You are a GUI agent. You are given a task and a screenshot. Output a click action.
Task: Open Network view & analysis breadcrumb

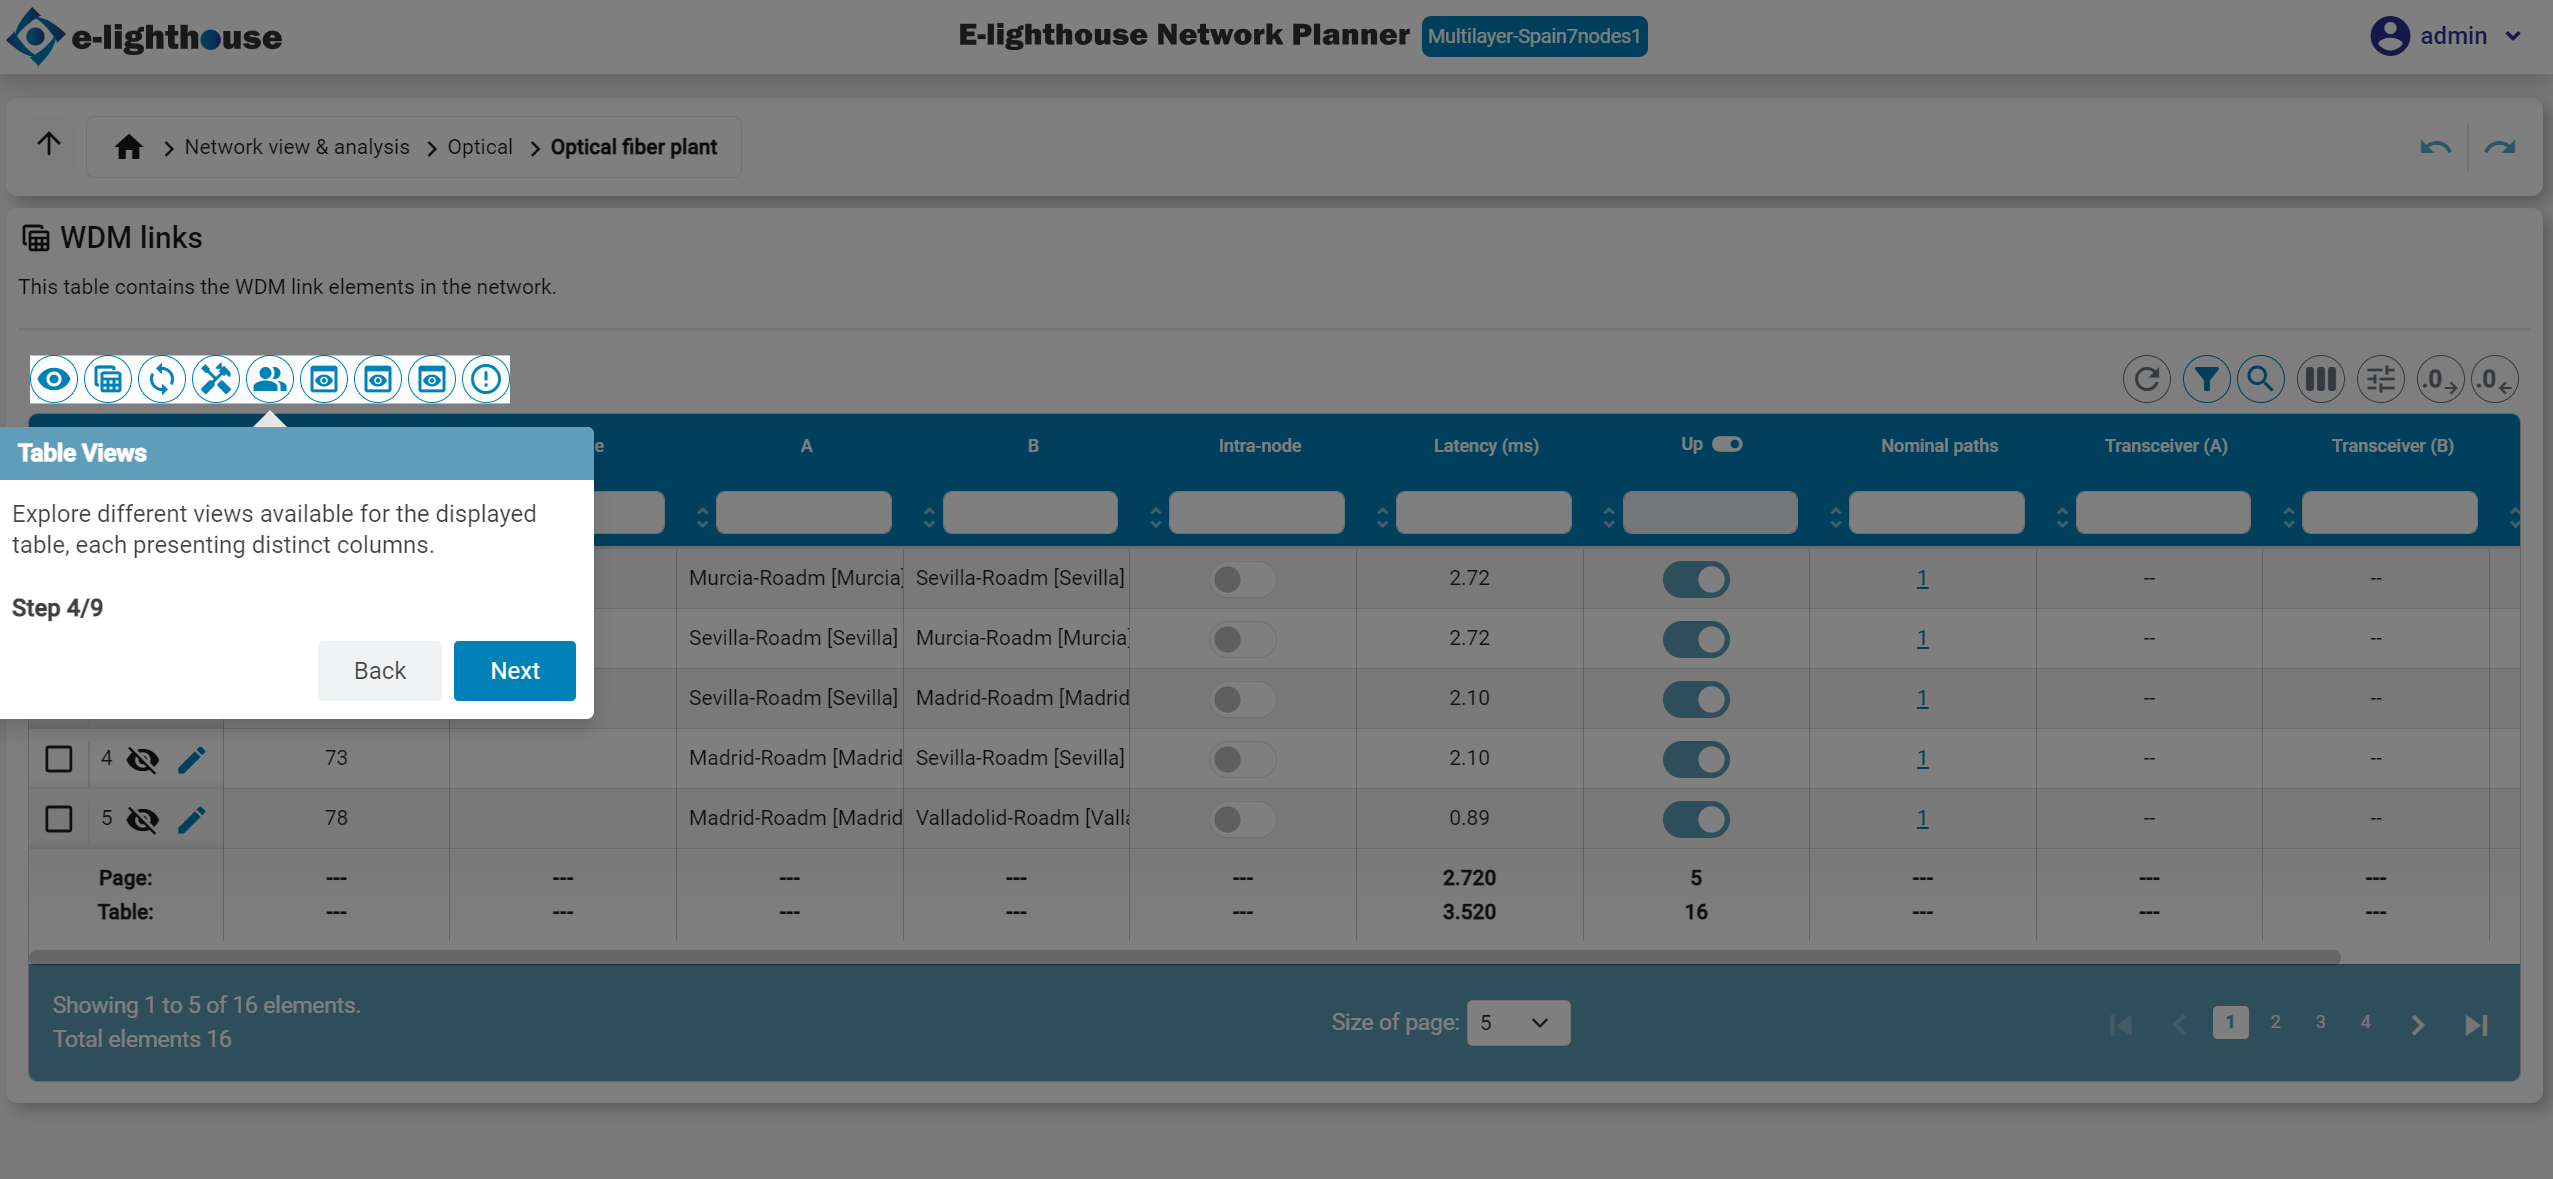click(x=297, y=147)
